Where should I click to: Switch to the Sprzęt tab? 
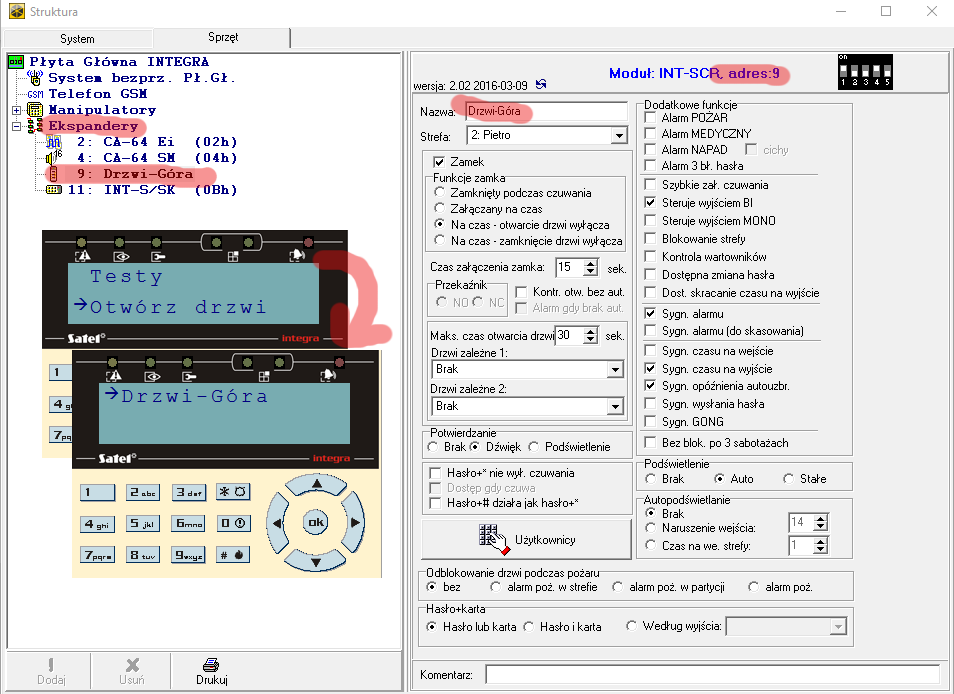223,37
